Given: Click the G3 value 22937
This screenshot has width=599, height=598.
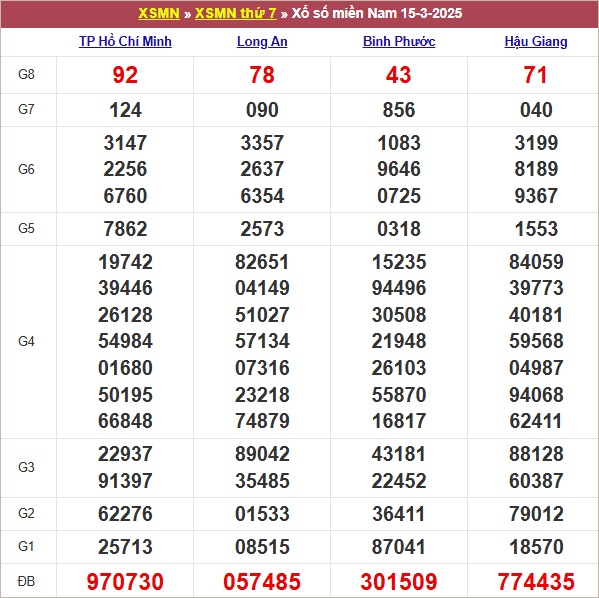Looking at the screenshot, I should [125, 454].
